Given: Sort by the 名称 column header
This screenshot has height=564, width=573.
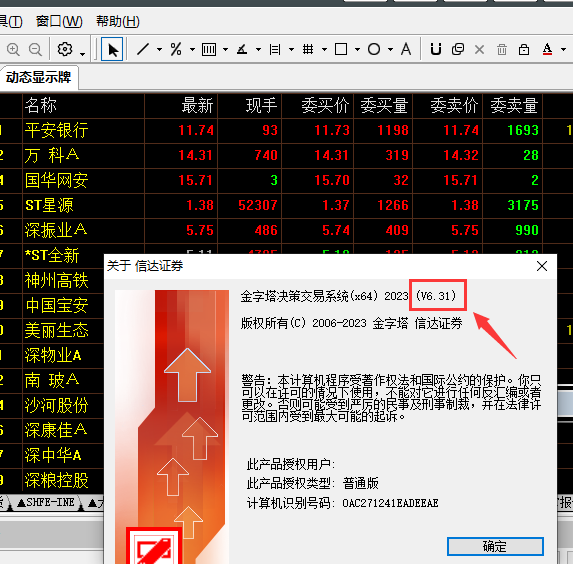Looking at the screenshot, I should tap(83, 106).
